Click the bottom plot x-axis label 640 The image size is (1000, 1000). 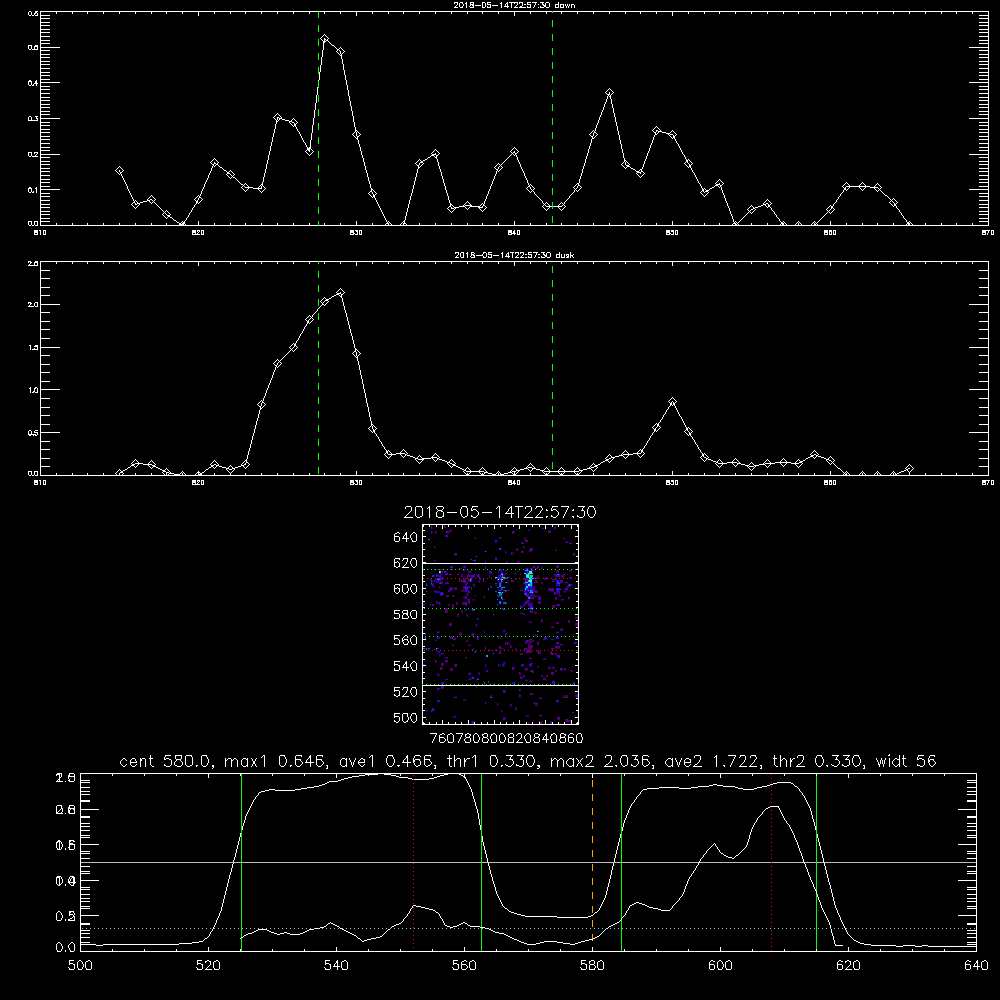coord(976,966)
